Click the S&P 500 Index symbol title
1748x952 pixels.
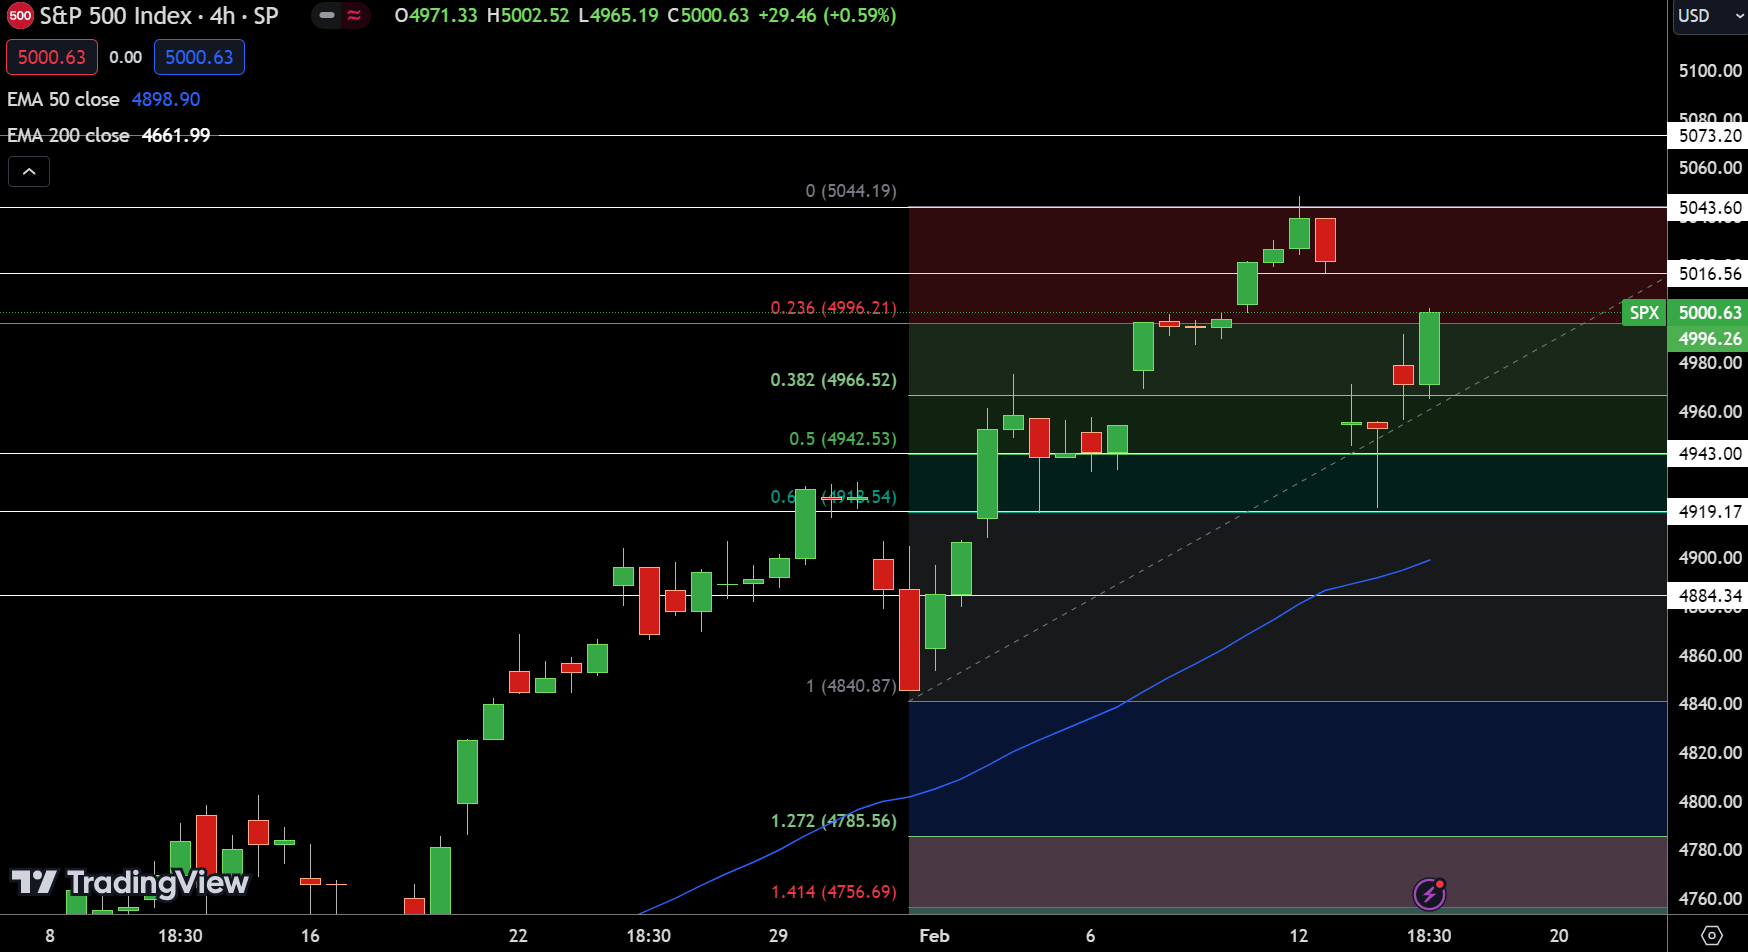tap(159, 16)
